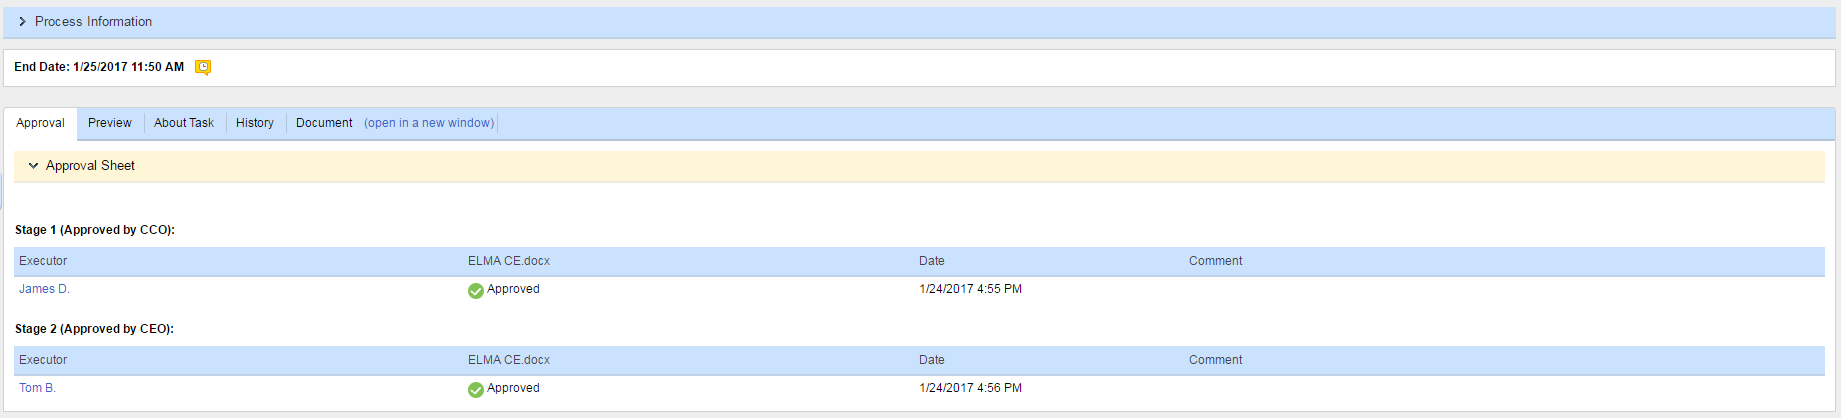Select the History tab

pos(255,123)
